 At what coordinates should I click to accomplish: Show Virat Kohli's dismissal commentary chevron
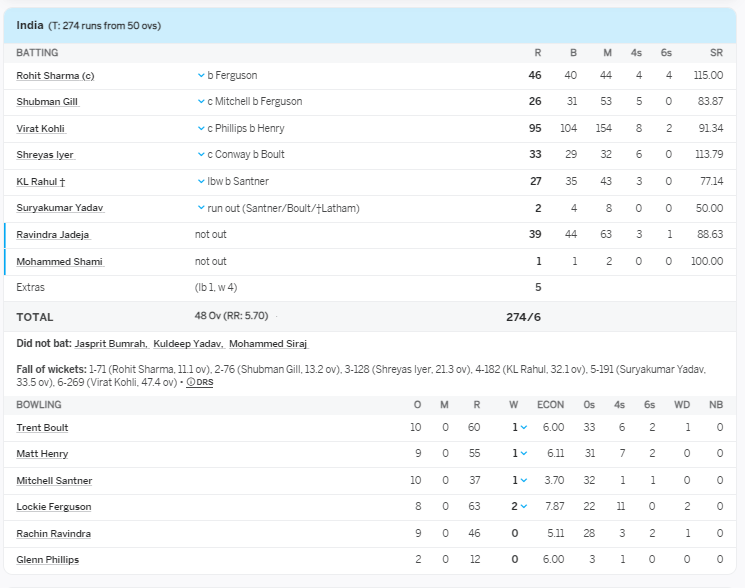(x=201, y=128)
